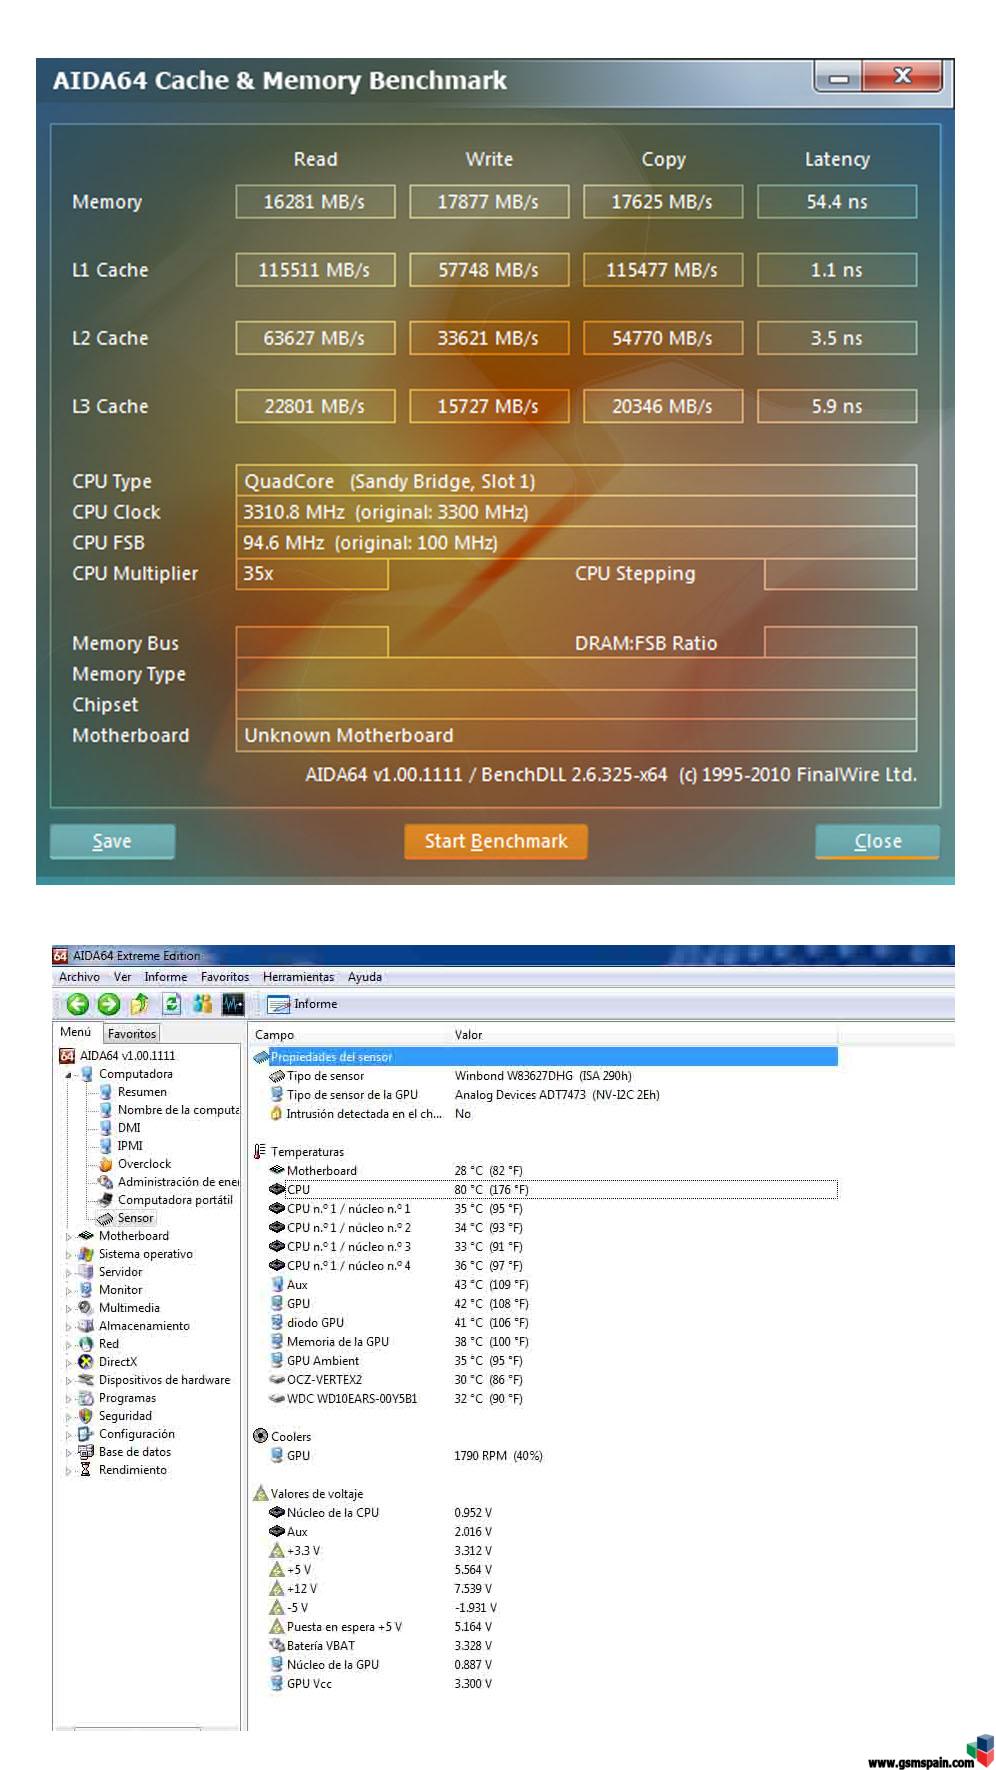The width and height of the screenshot is (996, 1770).
Task: Click the Memory Read value 16281 MB/s
Action: (x=315, y=202)
